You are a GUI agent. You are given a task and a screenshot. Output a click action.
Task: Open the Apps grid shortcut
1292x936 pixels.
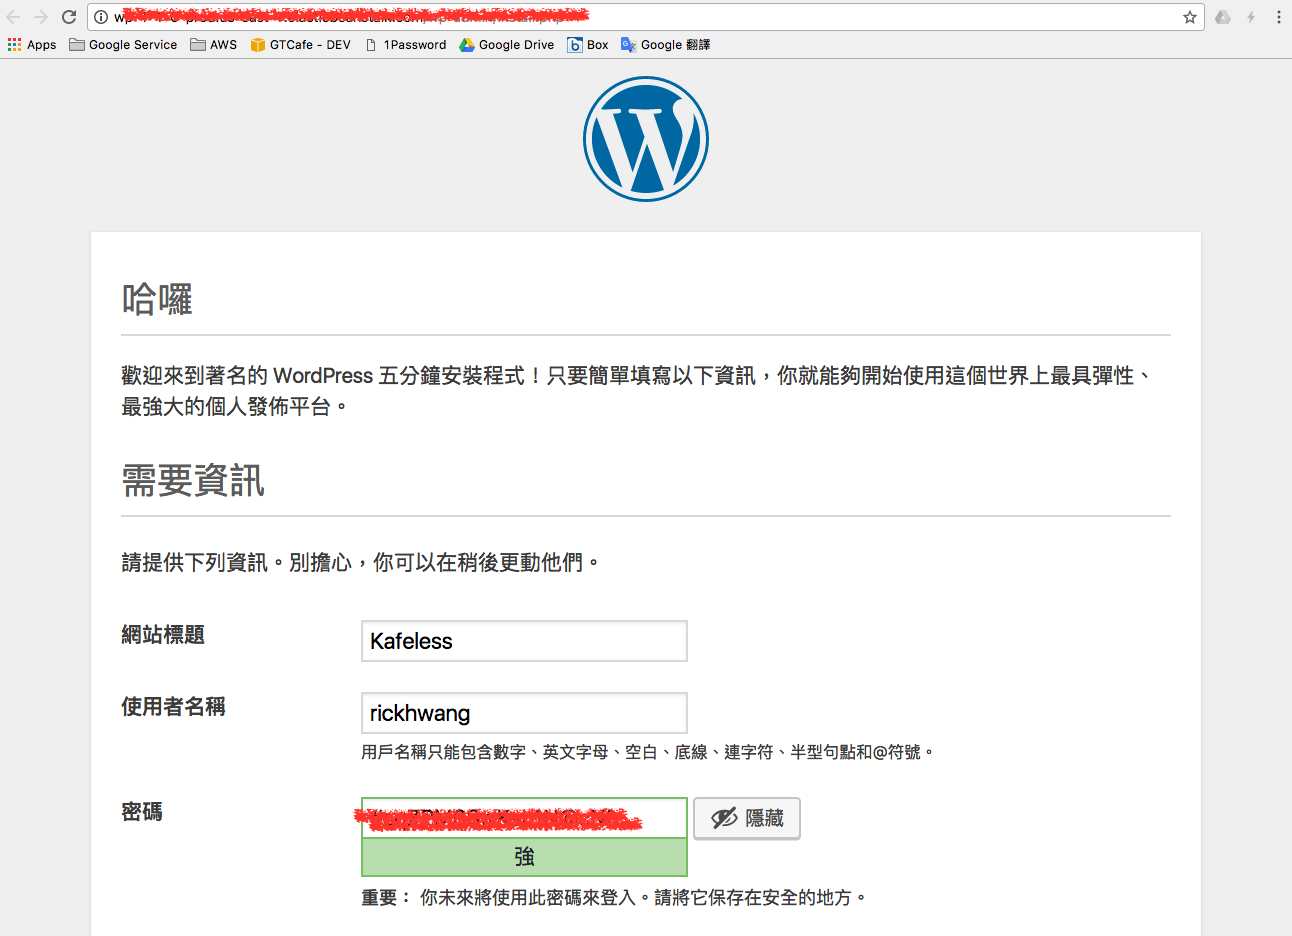[x=32, y=45]
